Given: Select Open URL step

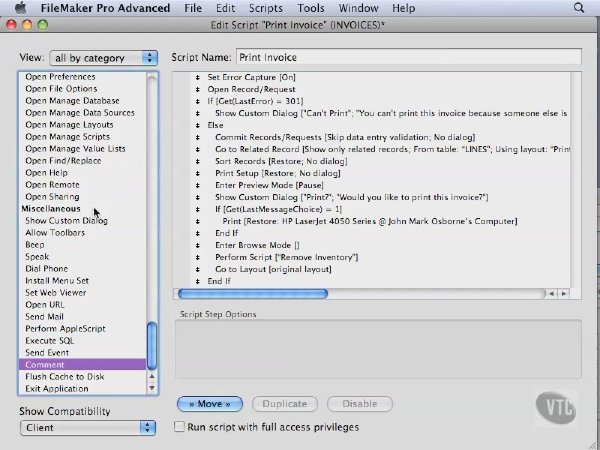Looking at the screenshot, I should pos(82,305).
